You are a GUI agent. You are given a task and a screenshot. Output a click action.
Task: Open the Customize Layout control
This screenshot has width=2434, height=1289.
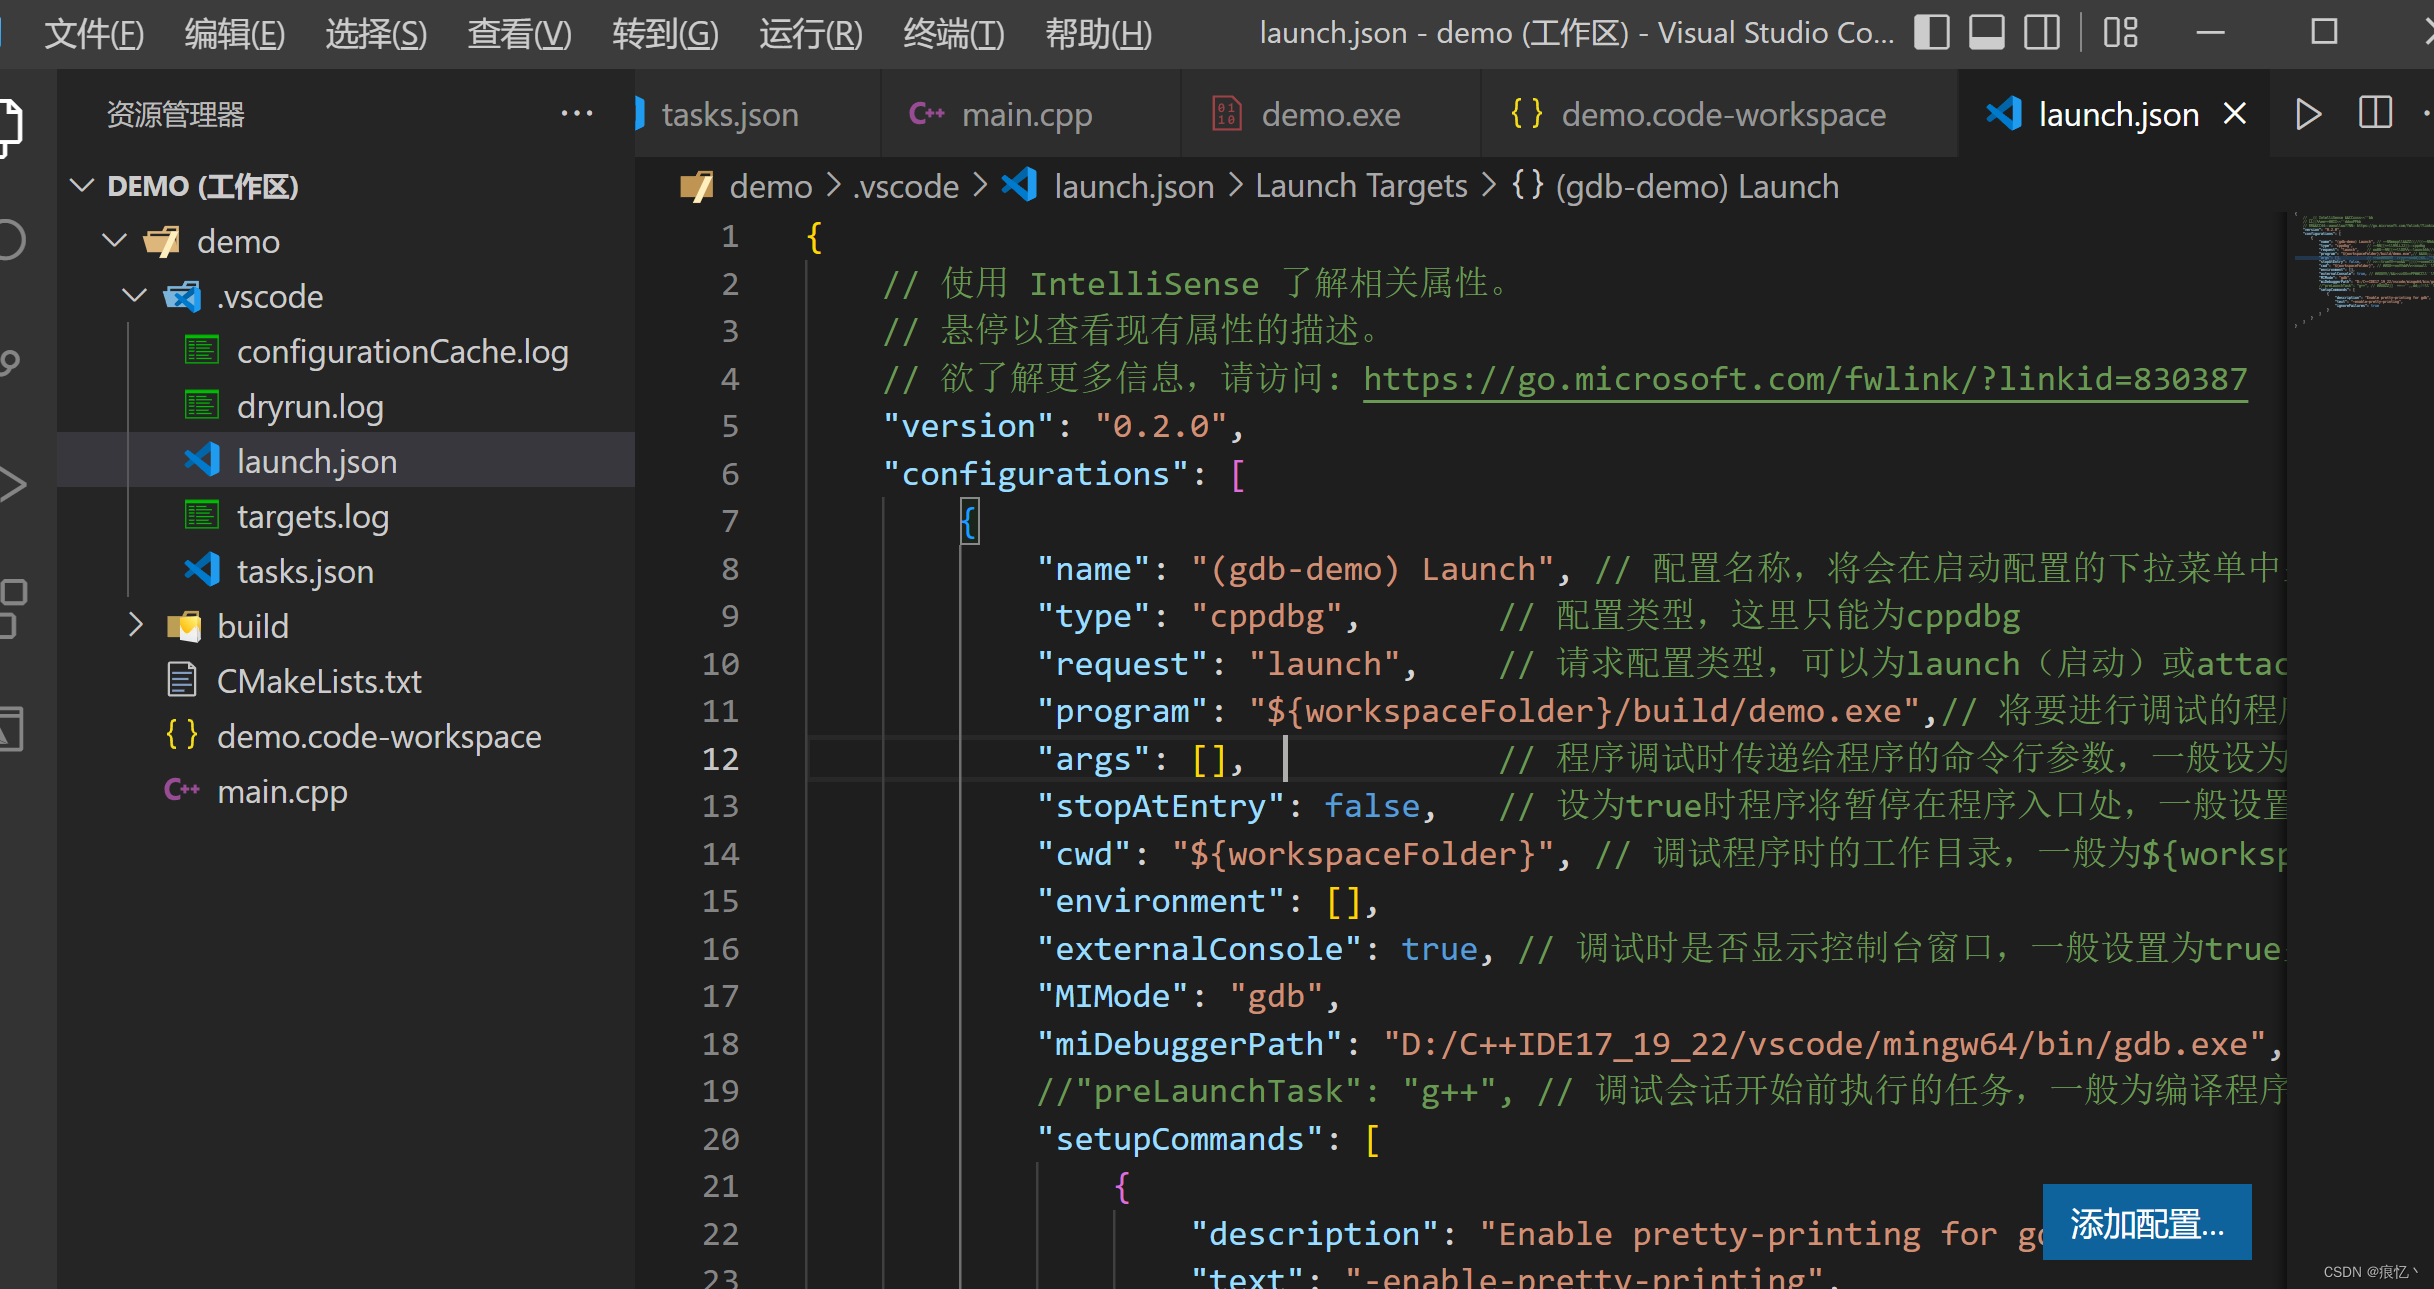pyautogui.click(x=2119, y=32)
